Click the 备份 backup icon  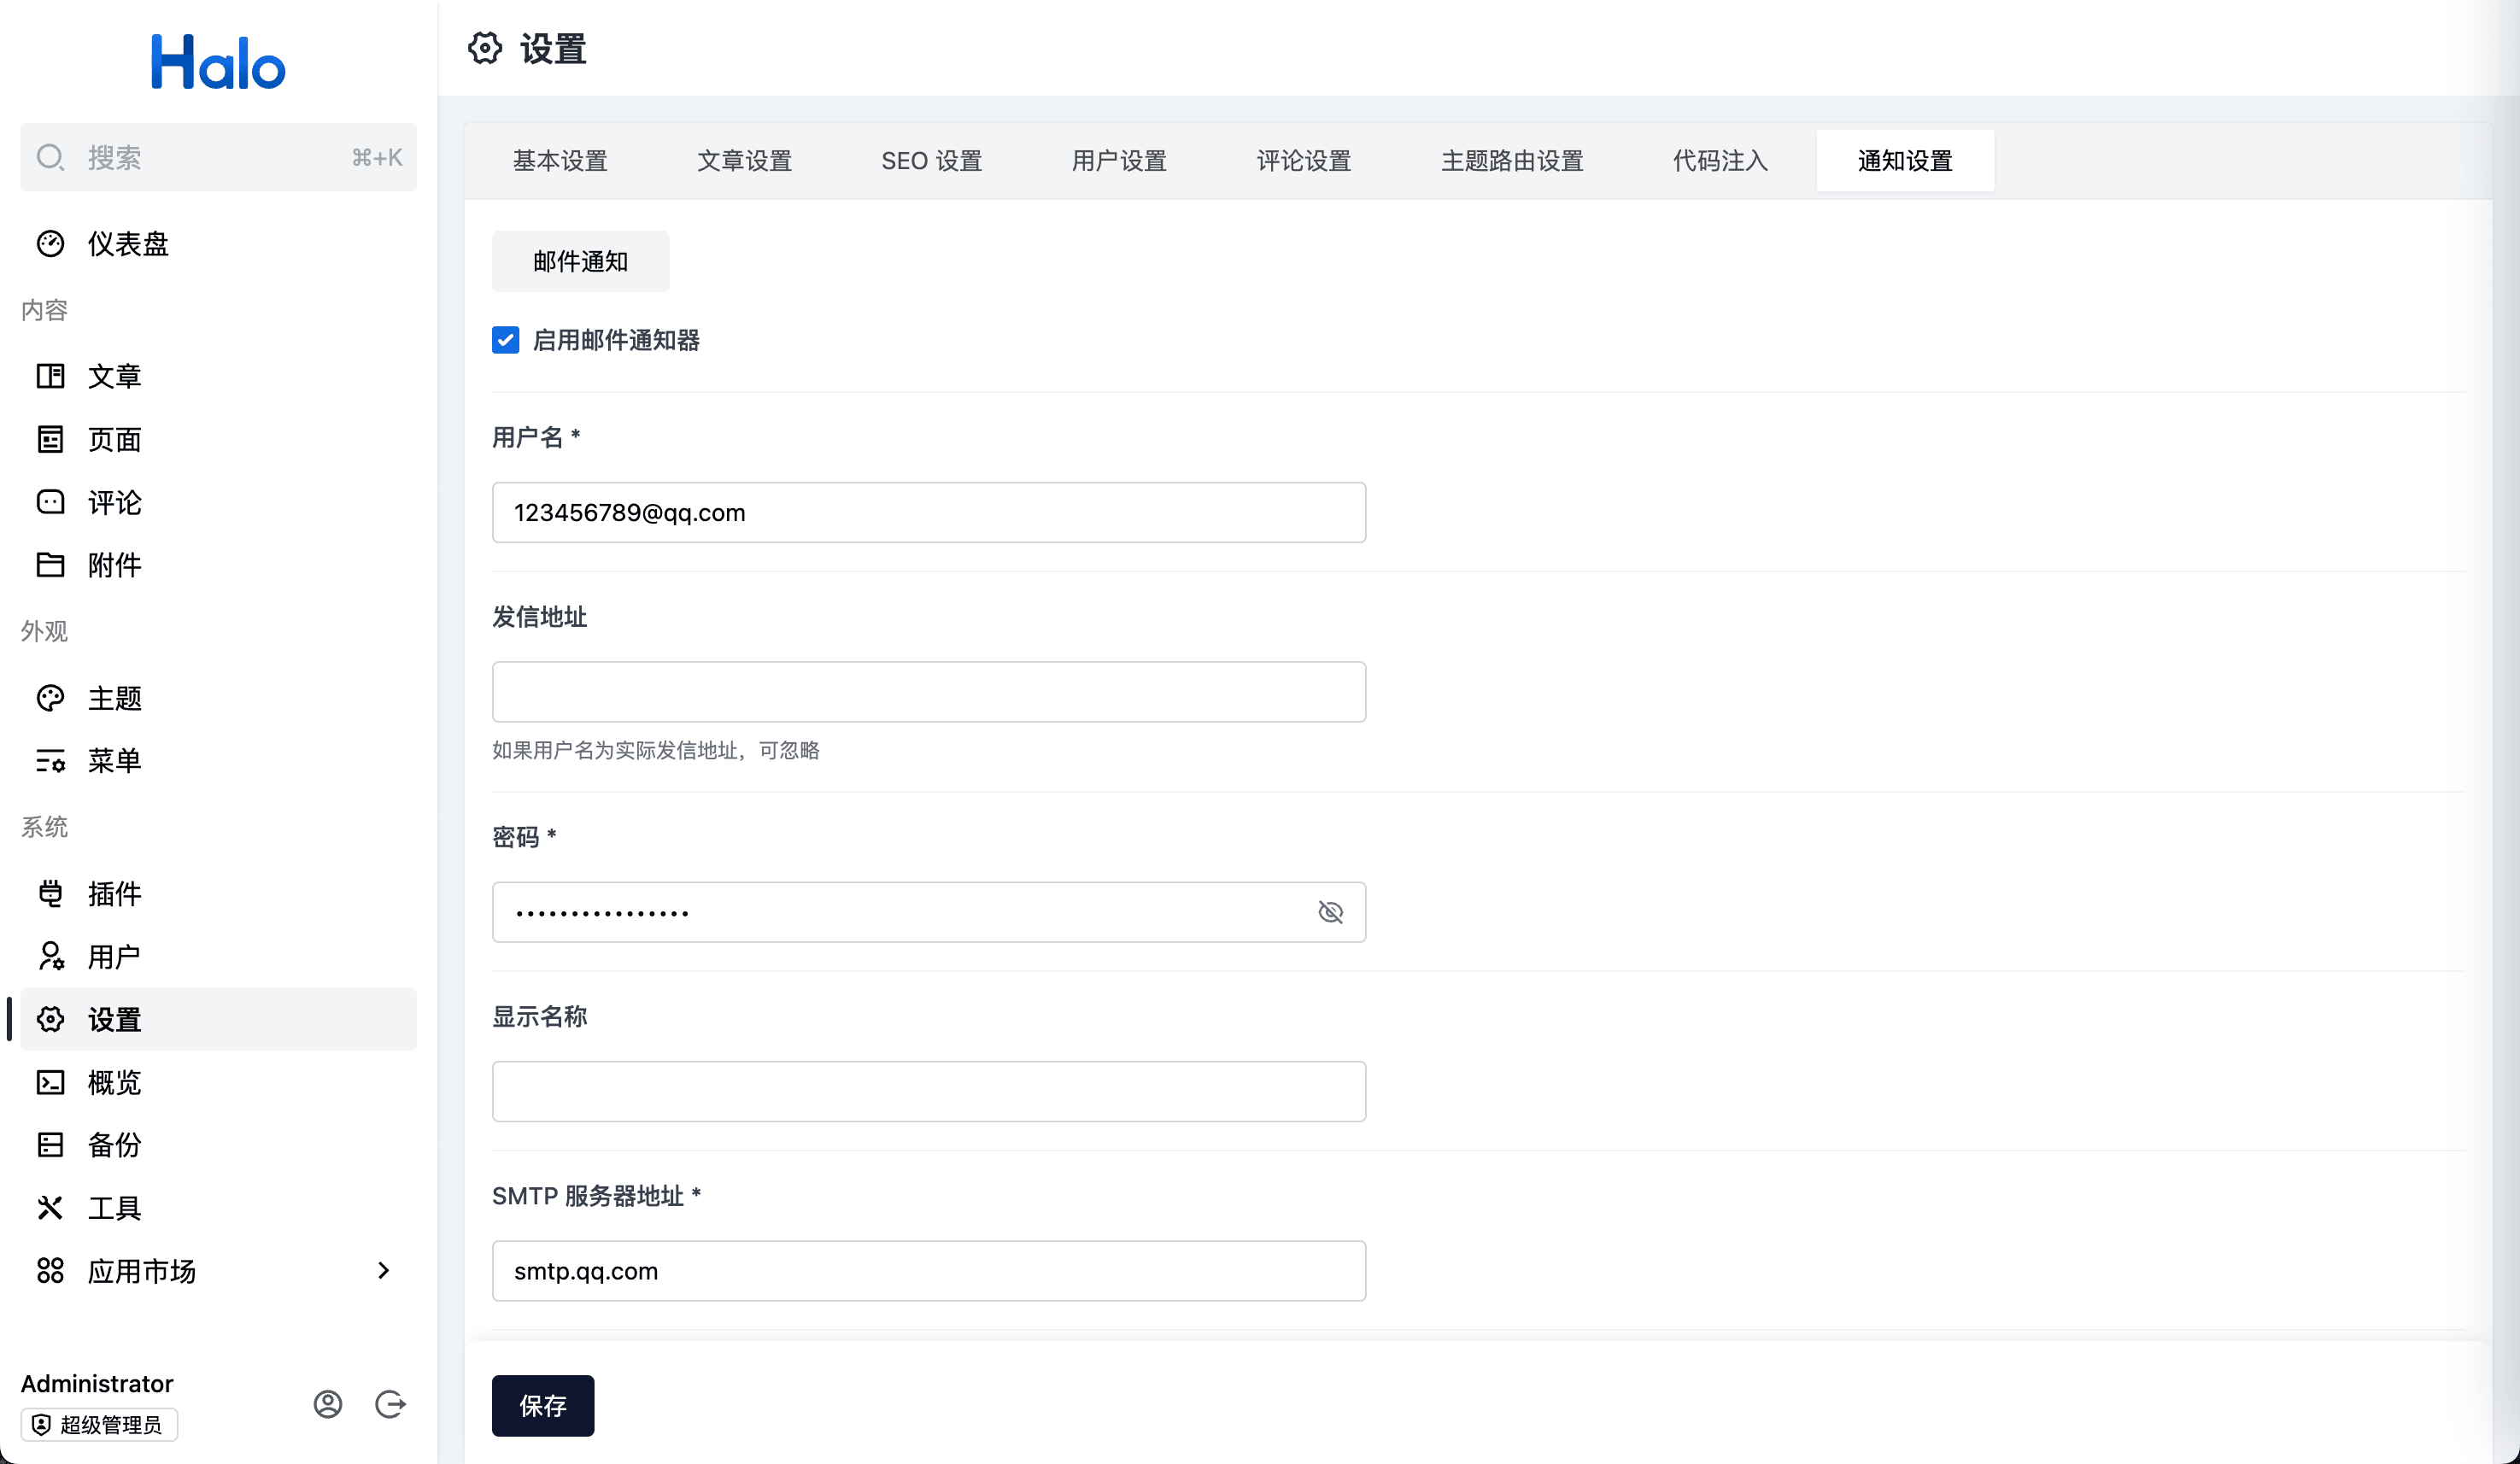[x=50, y=1144]
